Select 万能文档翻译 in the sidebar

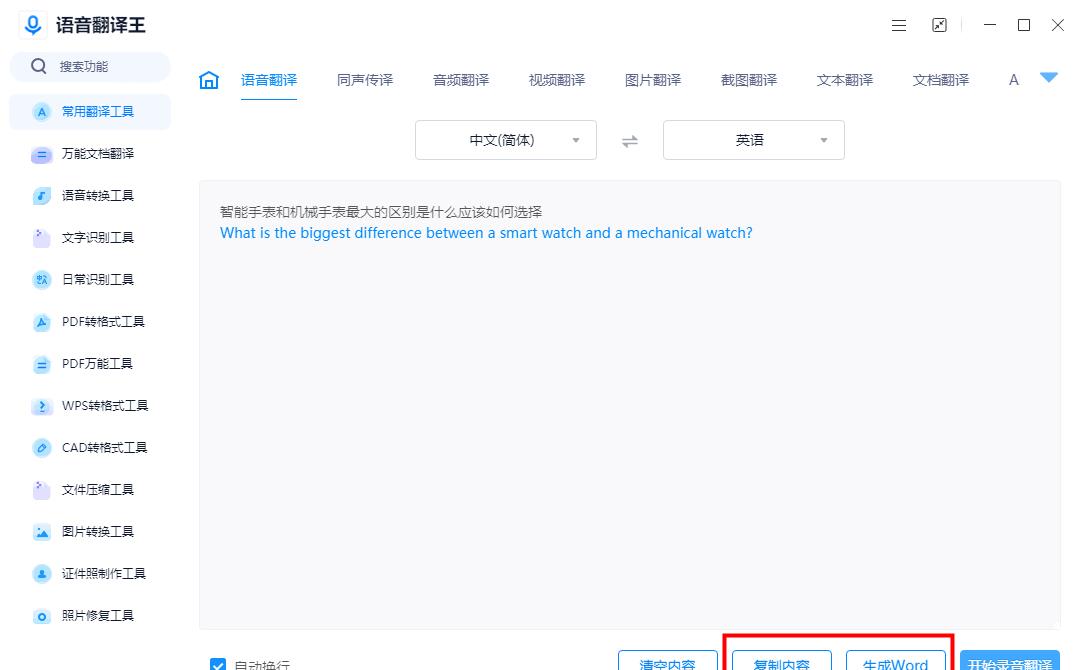point(90,153)
